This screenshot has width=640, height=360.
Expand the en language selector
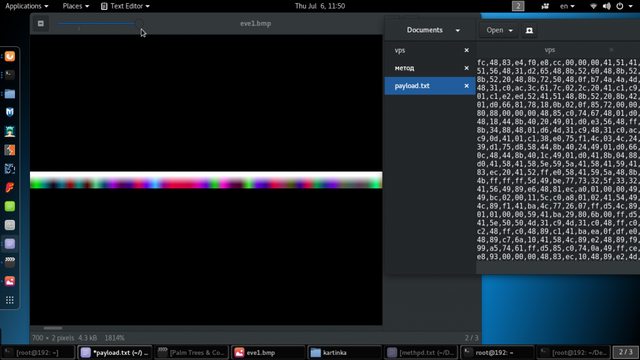(567, 6)
